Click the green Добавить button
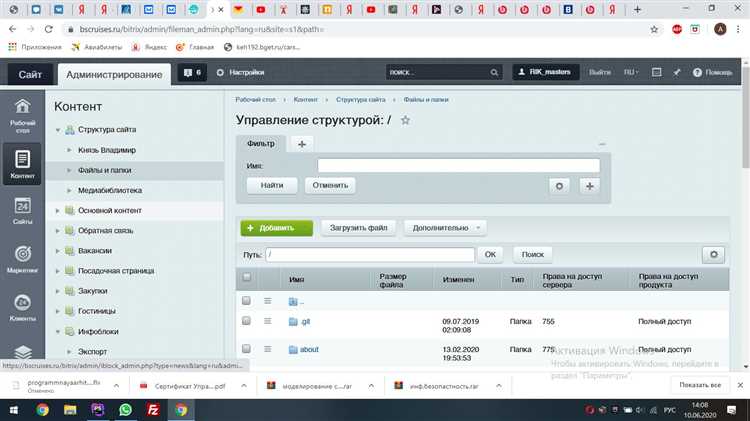 pyautogui.click(x=277, y=228)
